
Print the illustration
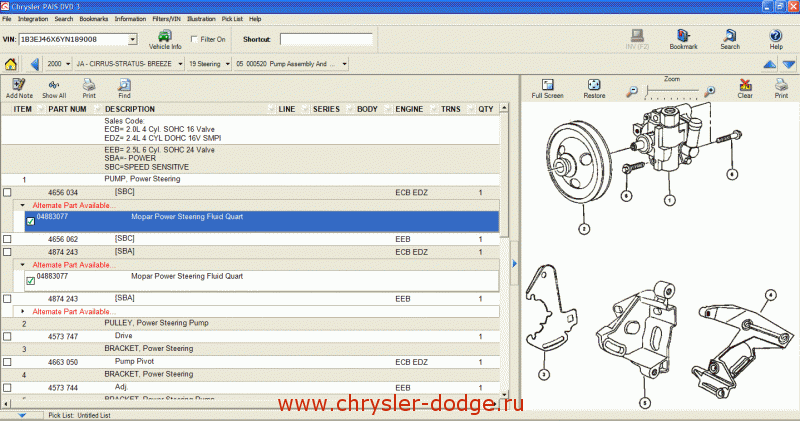pos(781,89)
